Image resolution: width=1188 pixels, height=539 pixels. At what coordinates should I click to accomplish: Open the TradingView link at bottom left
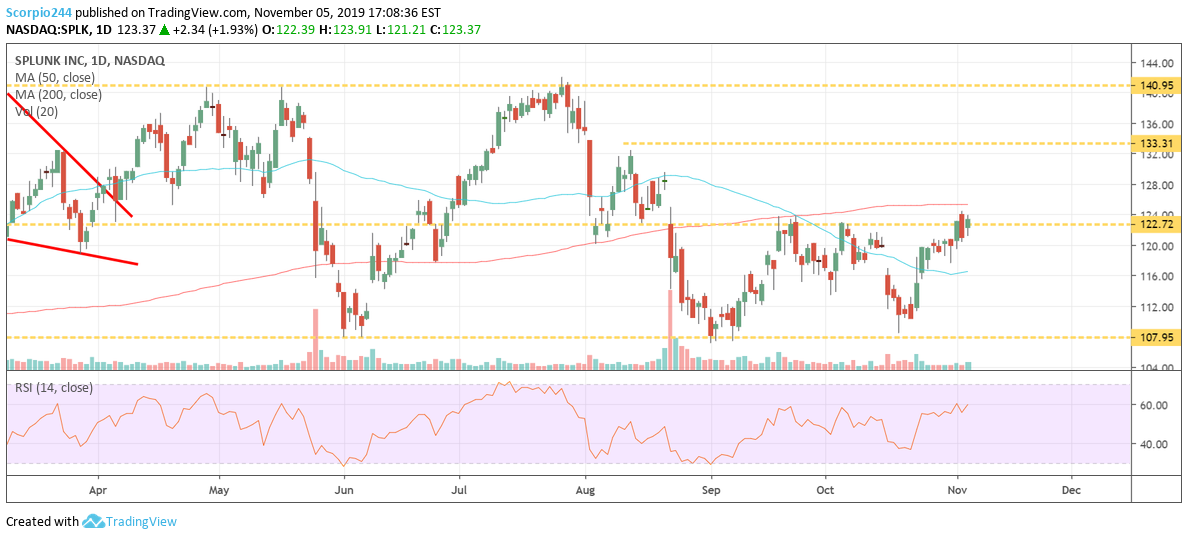click(x=142, y=521)
